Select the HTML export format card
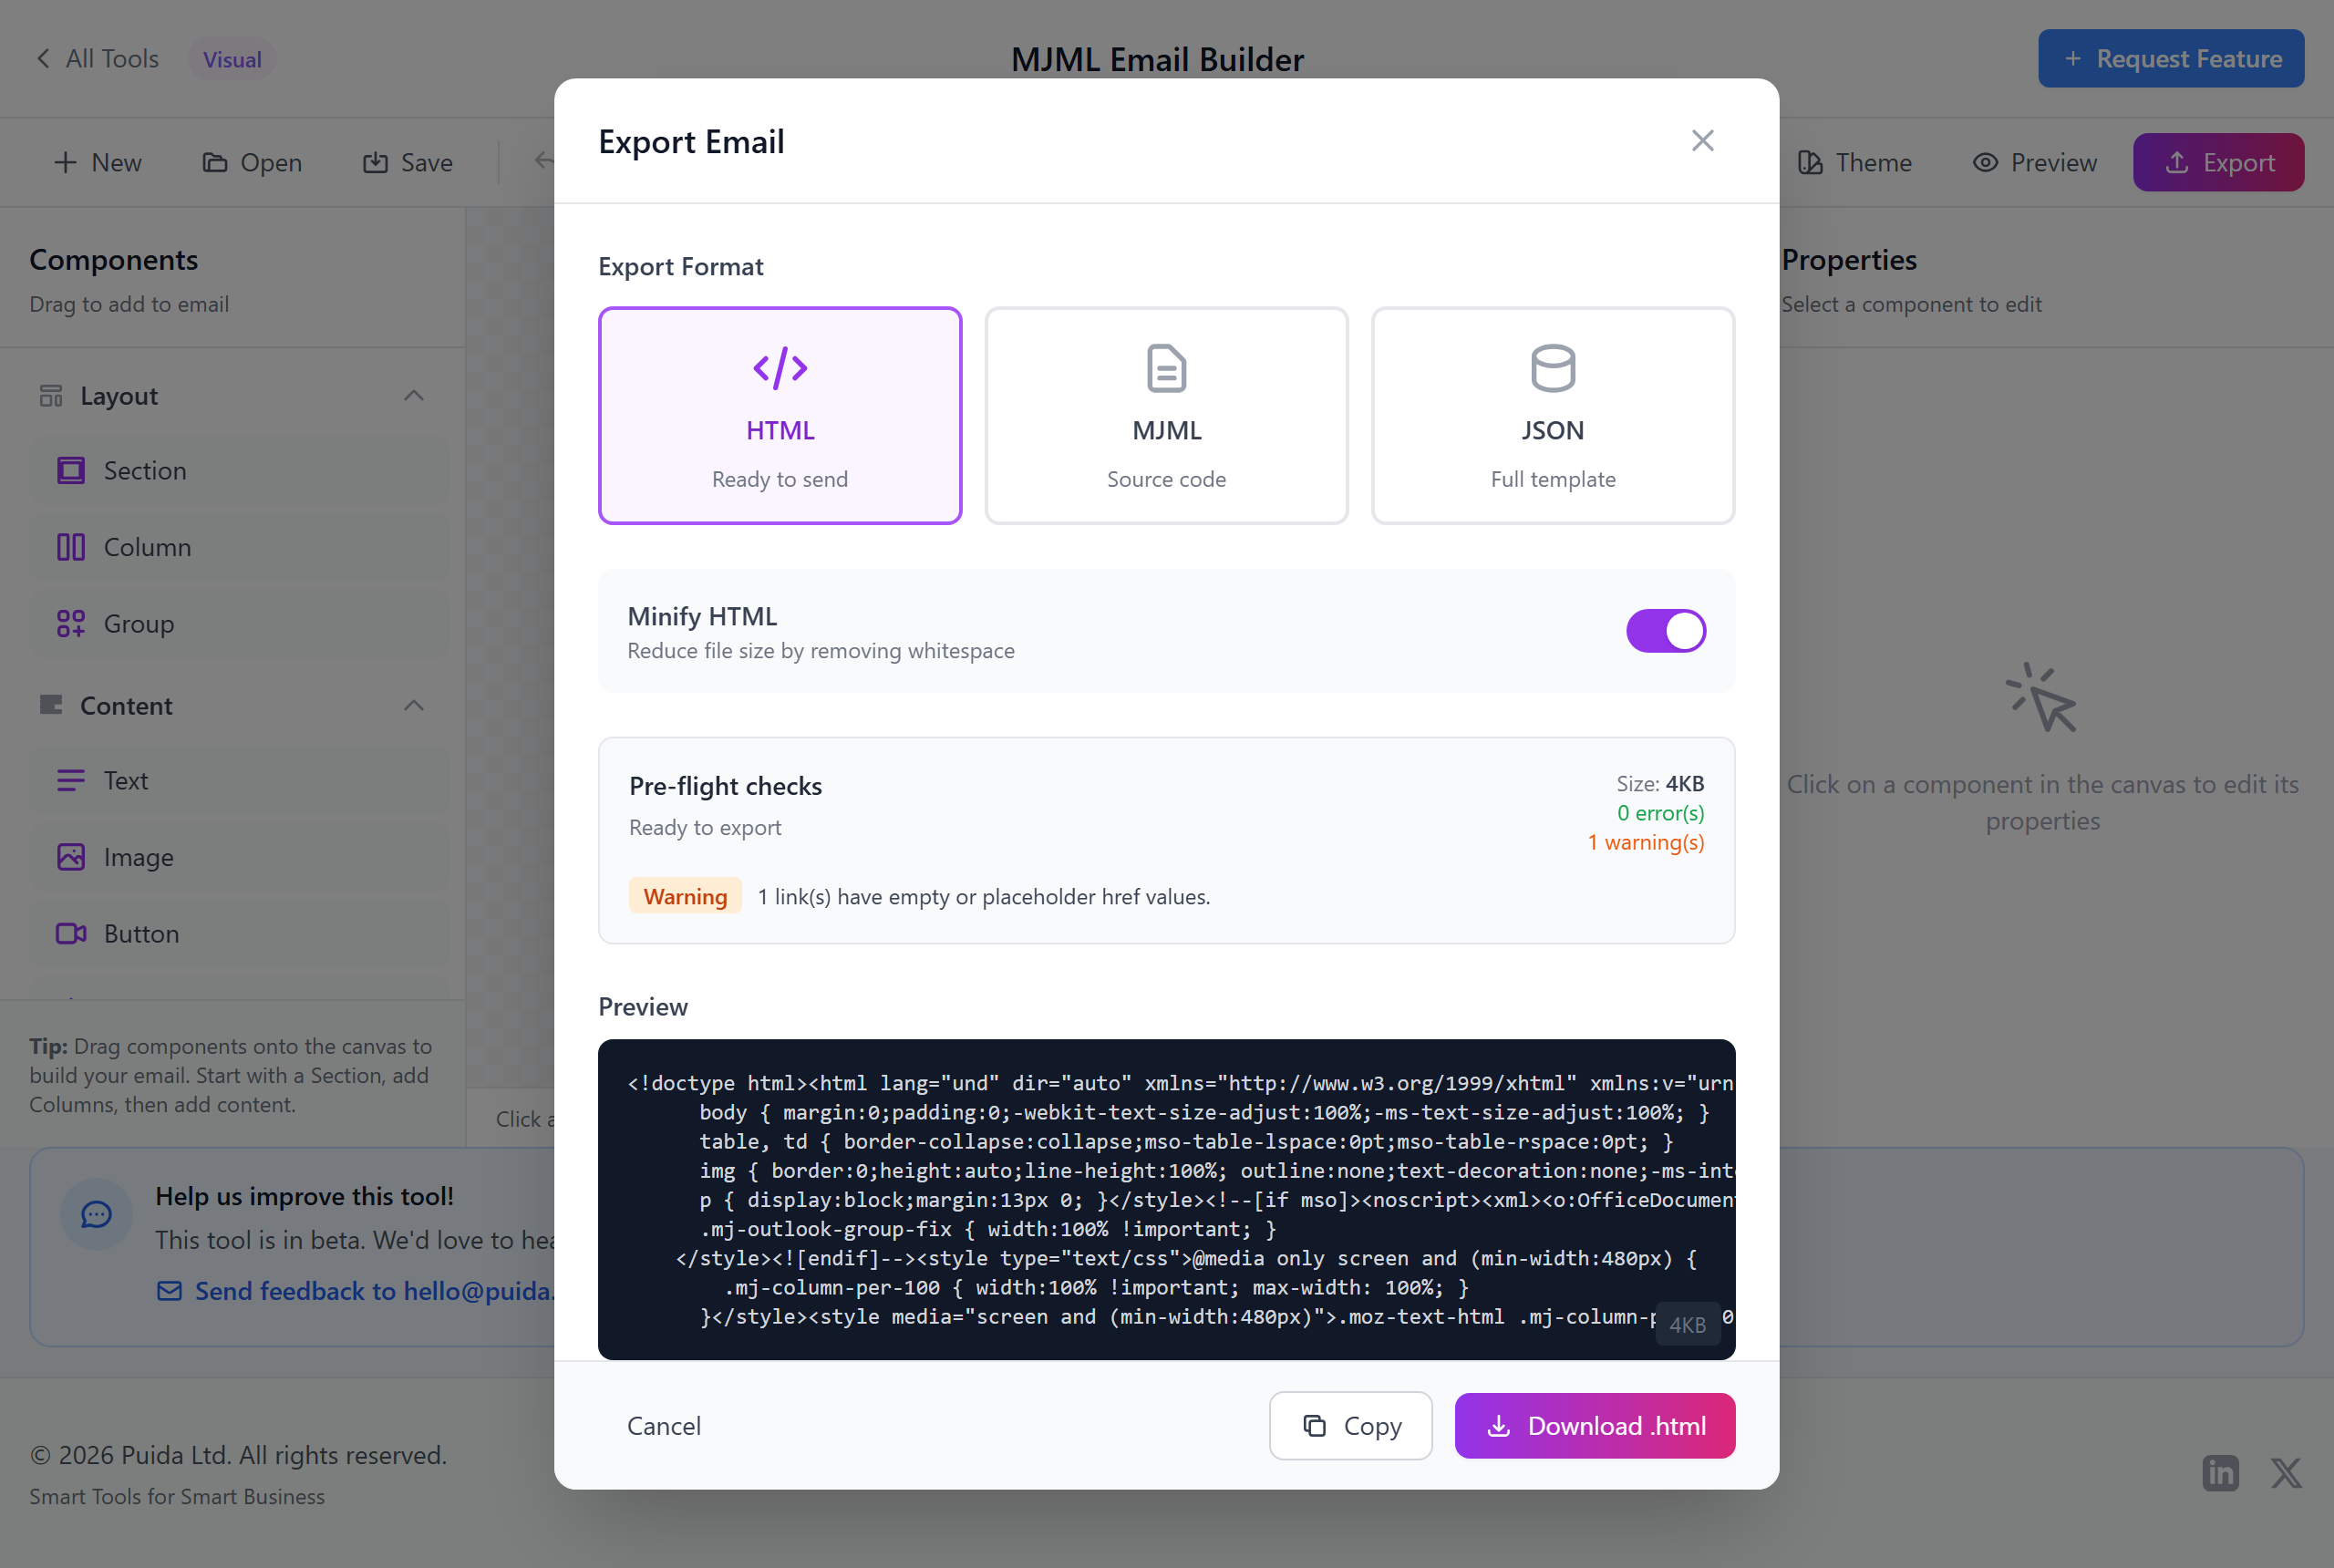2334x1568 pixels. [x=780, y=415]
